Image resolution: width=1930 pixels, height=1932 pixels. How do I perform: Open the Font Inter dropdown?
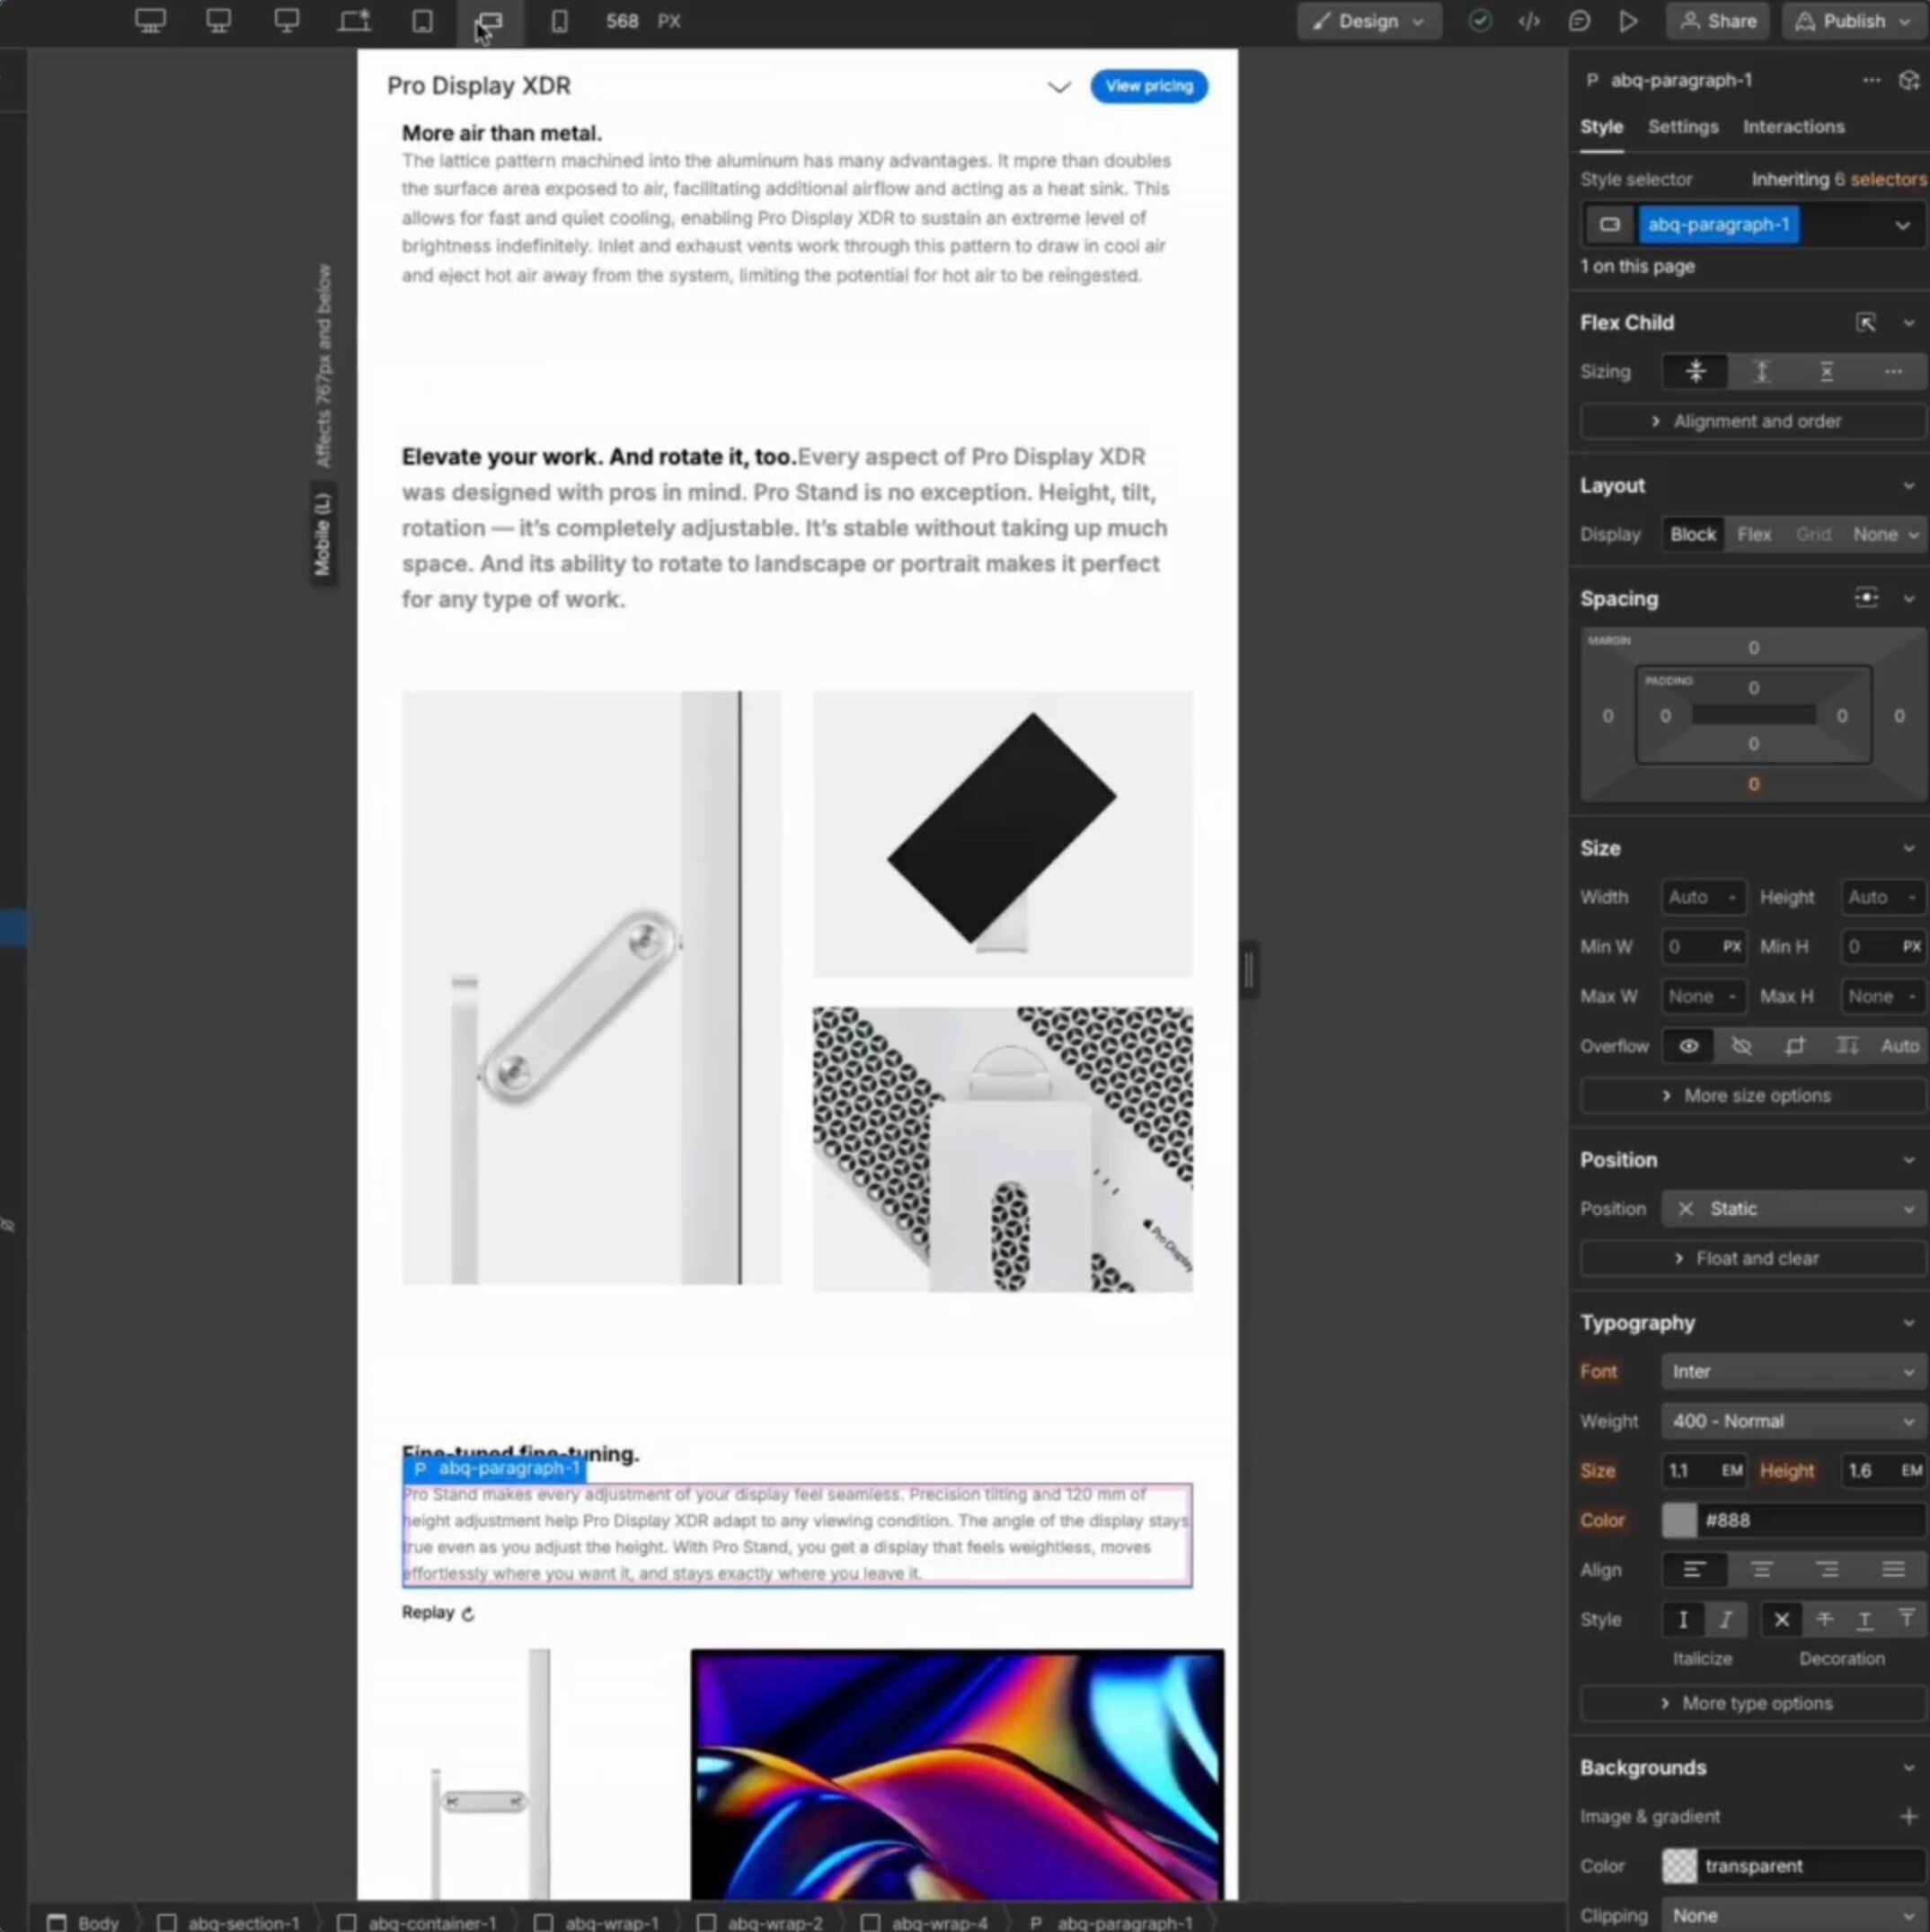click(1794, 1372)
